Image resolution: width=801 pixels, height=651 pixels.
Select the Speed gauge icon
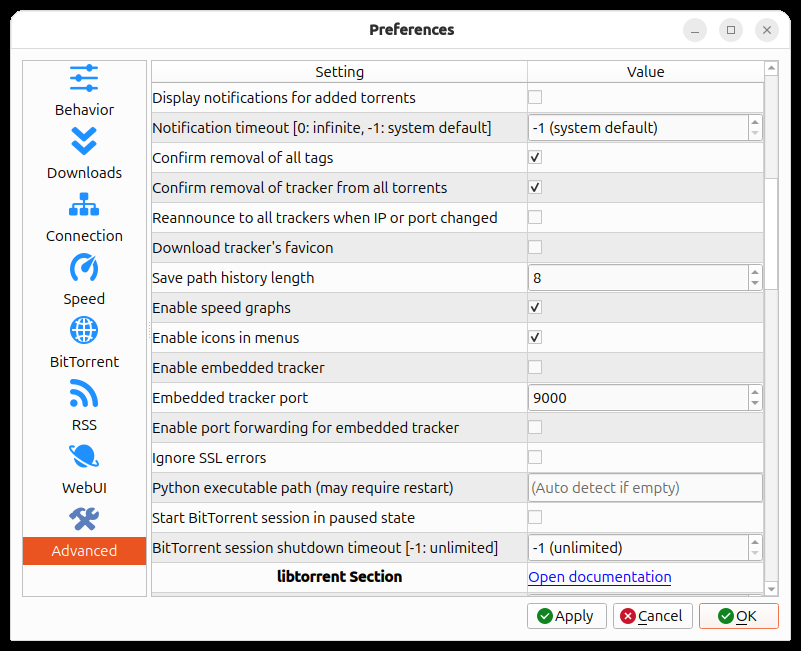click(84, 268)
